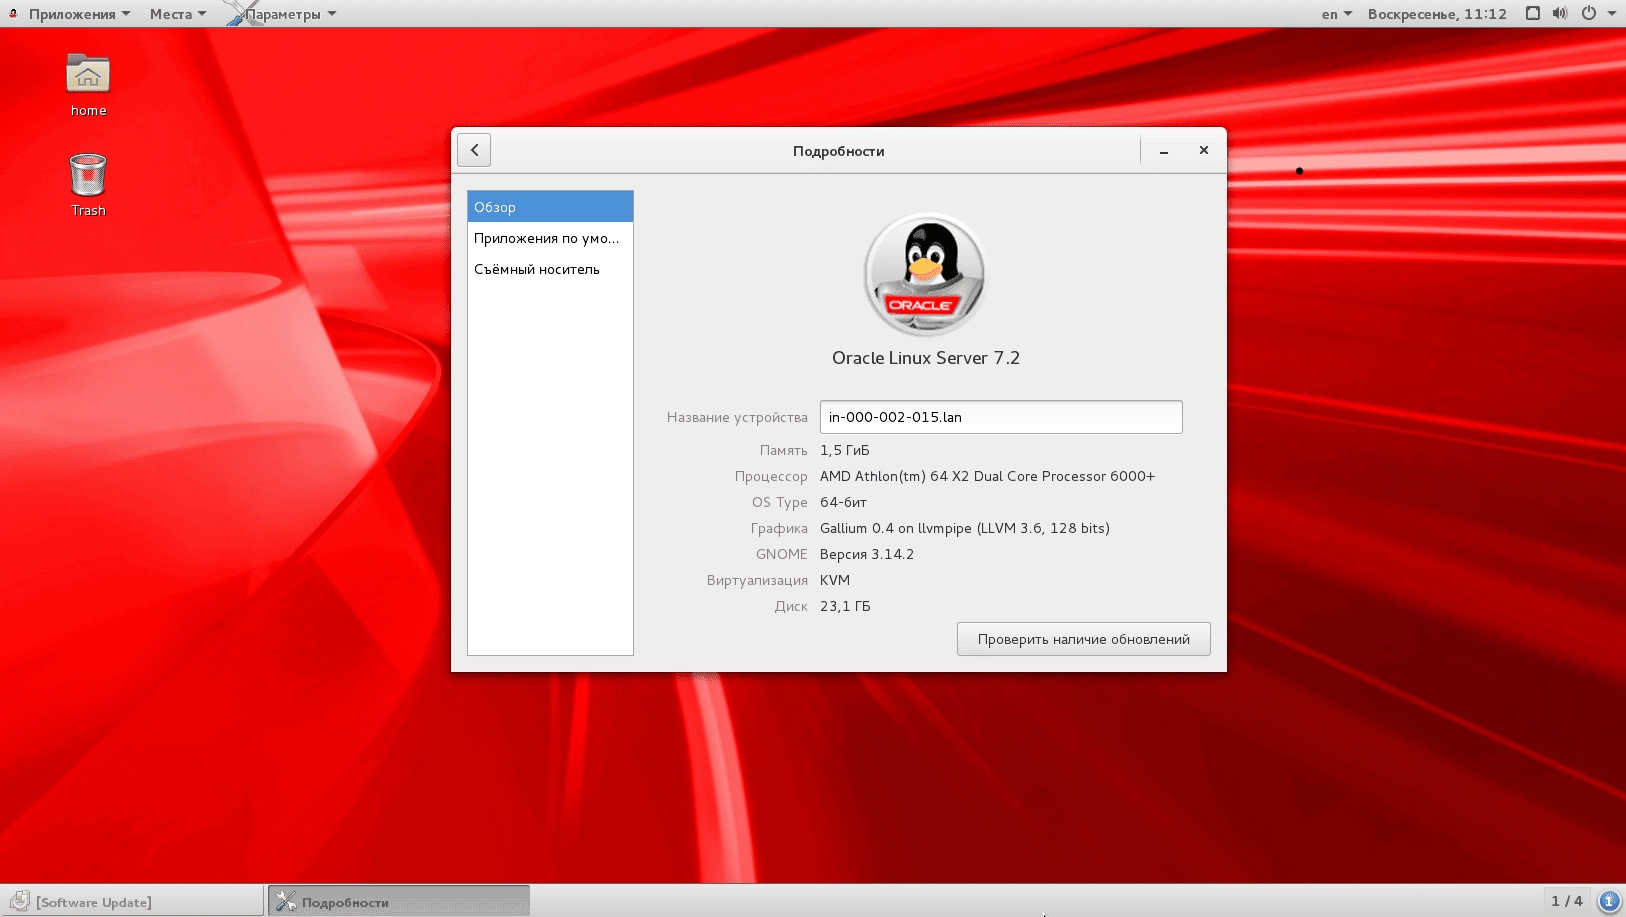The width and height of the screenshot is (1626, 917).
Task: Click Проверить наличие обновлений button
Action: coord(1083,639)
